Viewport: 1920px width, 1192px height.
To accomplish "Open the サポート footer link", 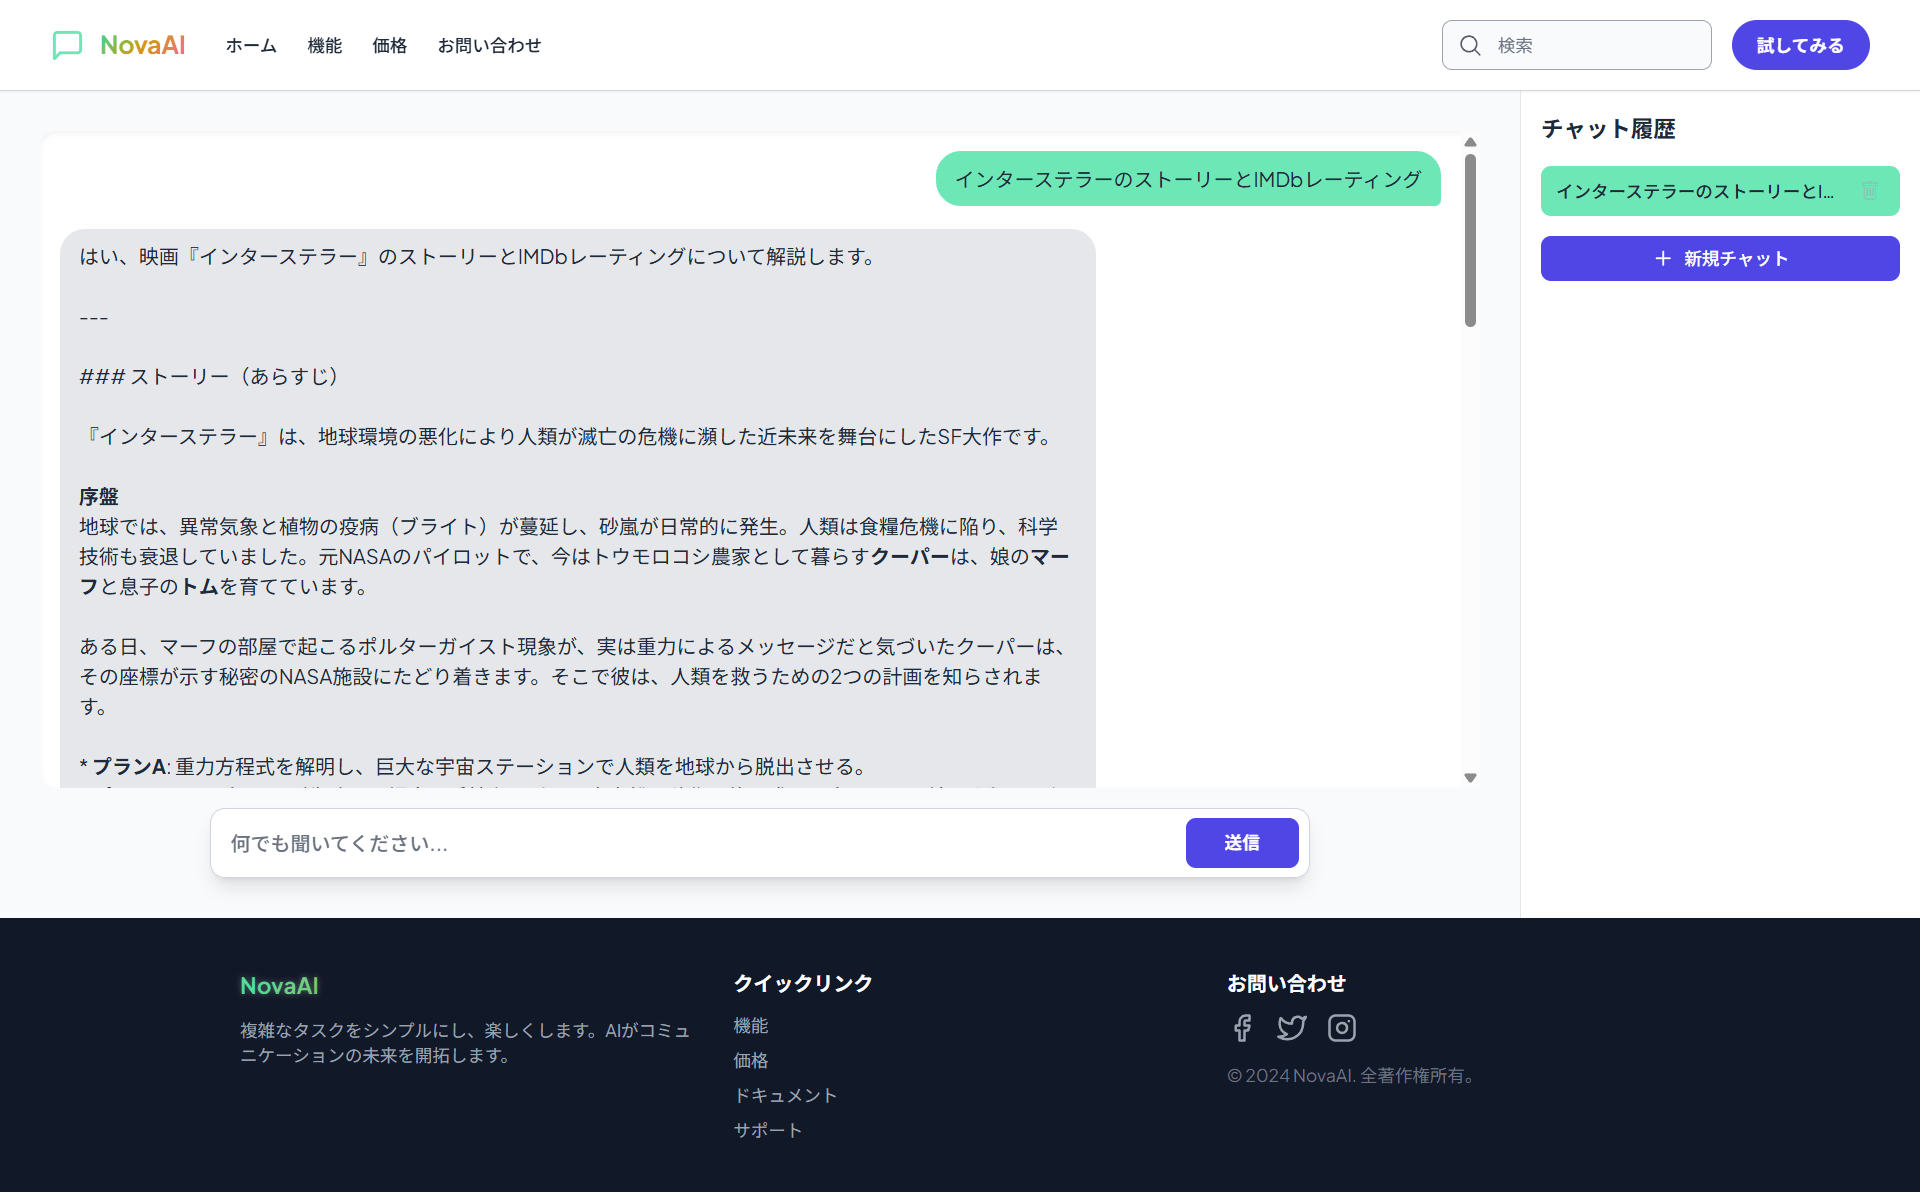I will (767, 1130).
